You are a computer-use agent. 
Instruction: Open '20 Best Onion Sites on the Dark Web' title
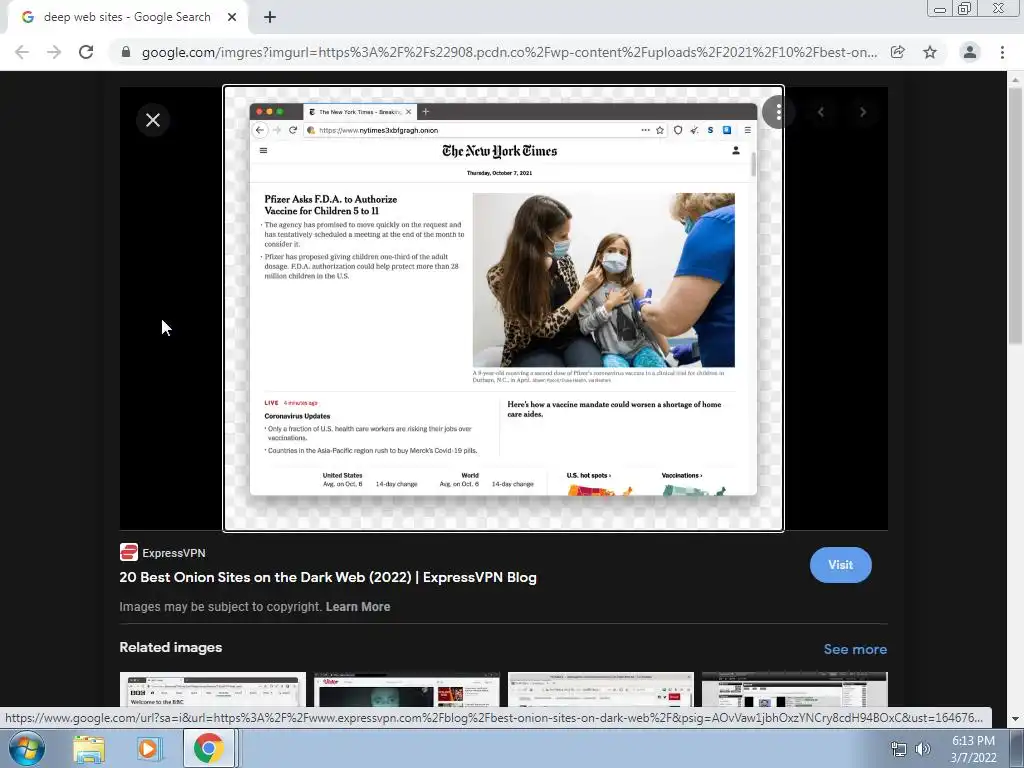pos(328,577)
